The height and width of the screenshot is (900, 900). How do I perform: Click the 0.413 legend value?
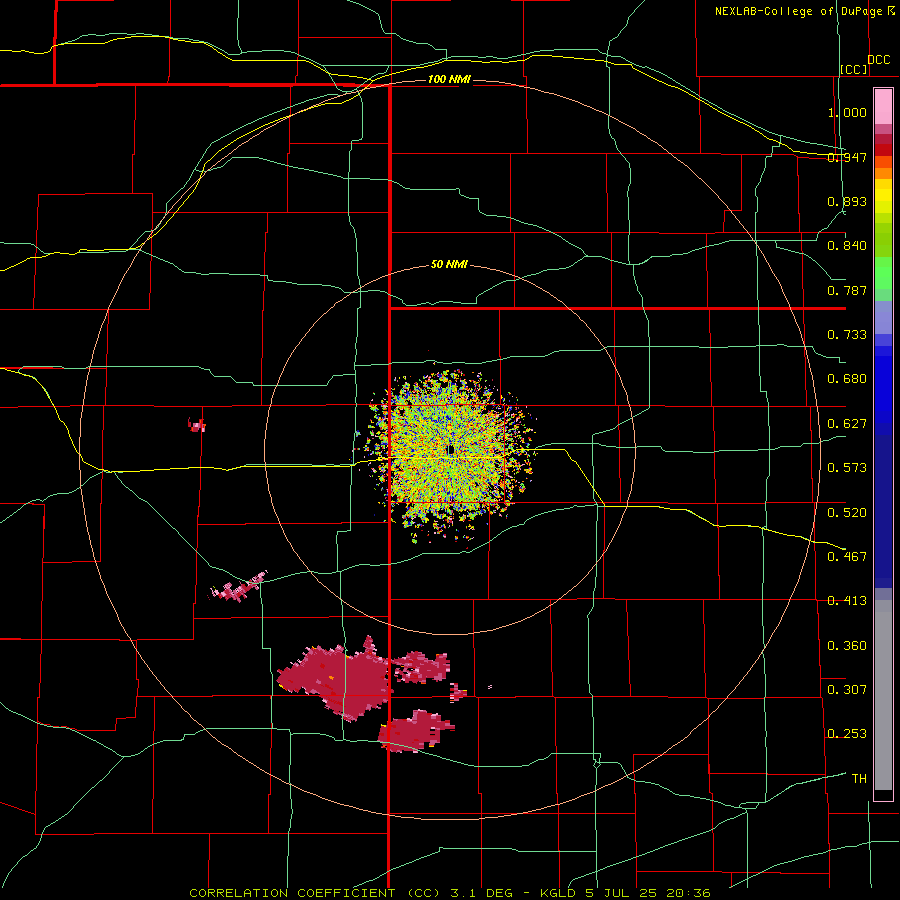click(x=847, y=601)
